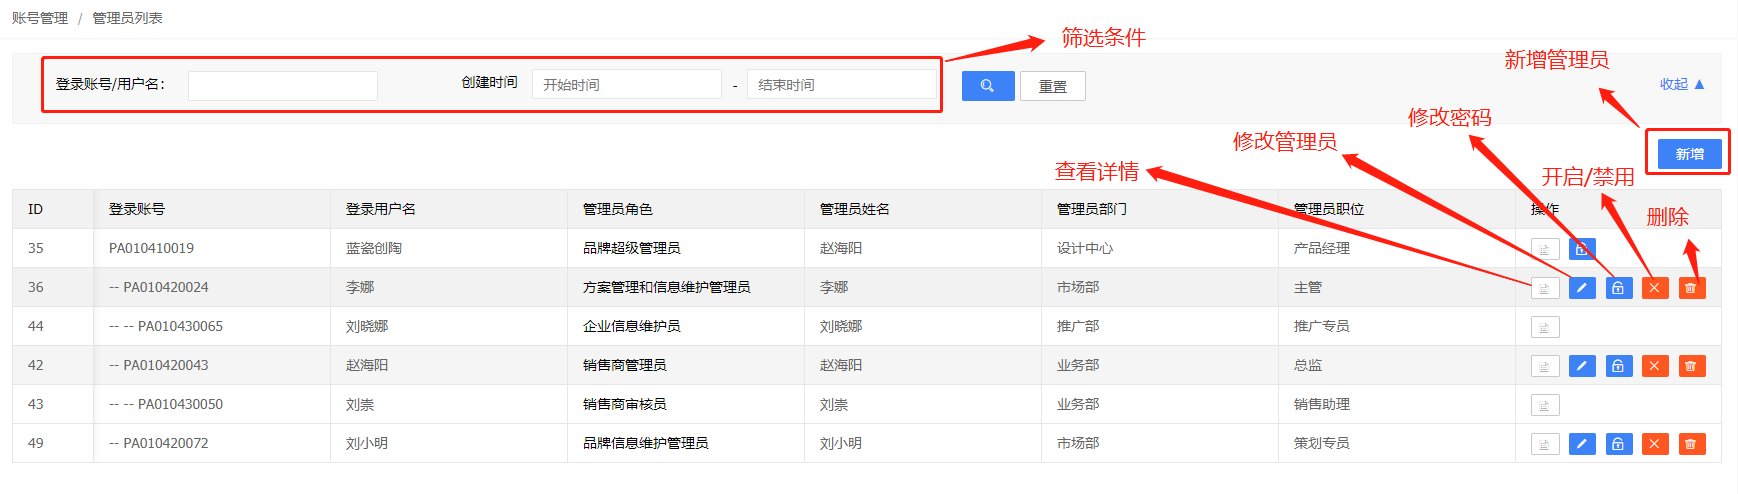The width and height of the screenshot is (1738, 494).
Task: Click the blue search magnifier button
Action: click(987, 86)
